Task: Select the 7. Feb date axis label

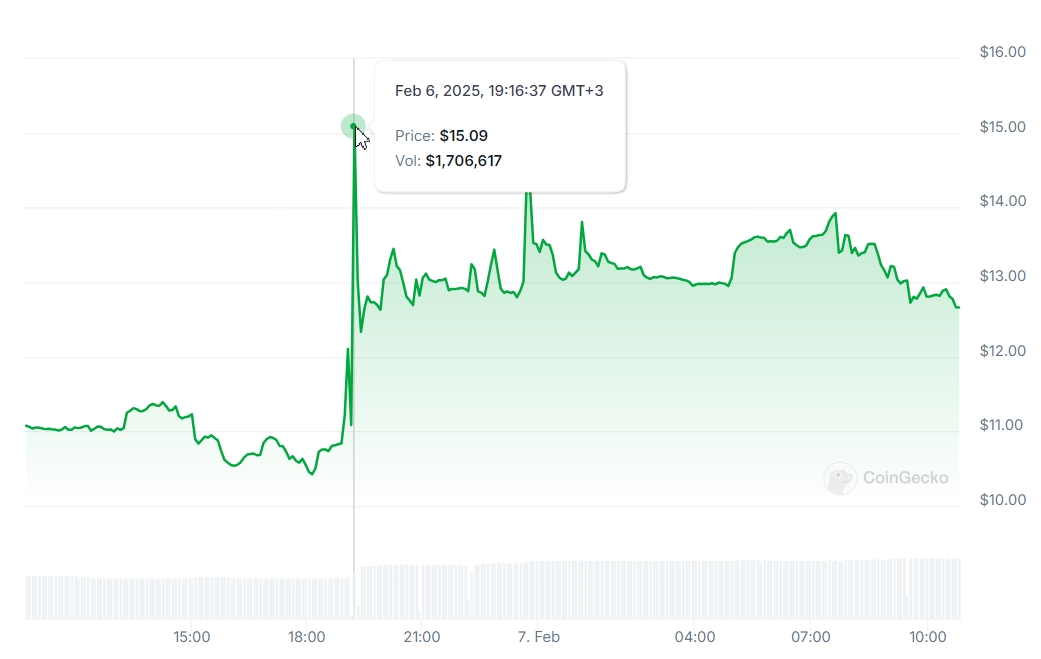Action: point(538,636)
